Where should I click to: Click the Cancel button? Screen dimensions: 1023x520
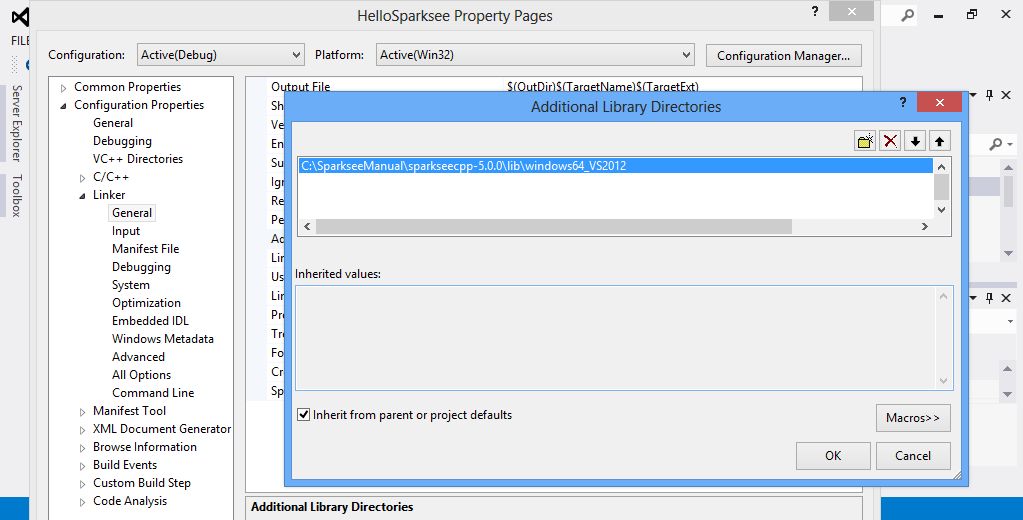[913, 455]
